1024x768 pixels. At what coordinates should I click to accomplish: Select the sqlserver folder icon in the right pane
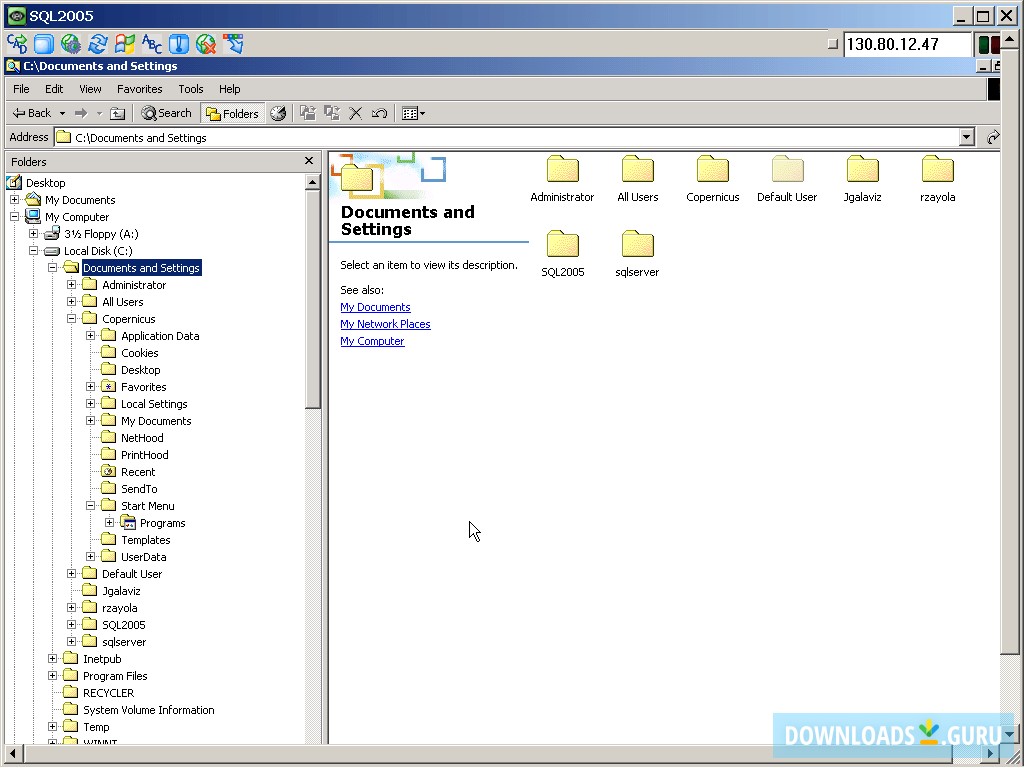637,244
